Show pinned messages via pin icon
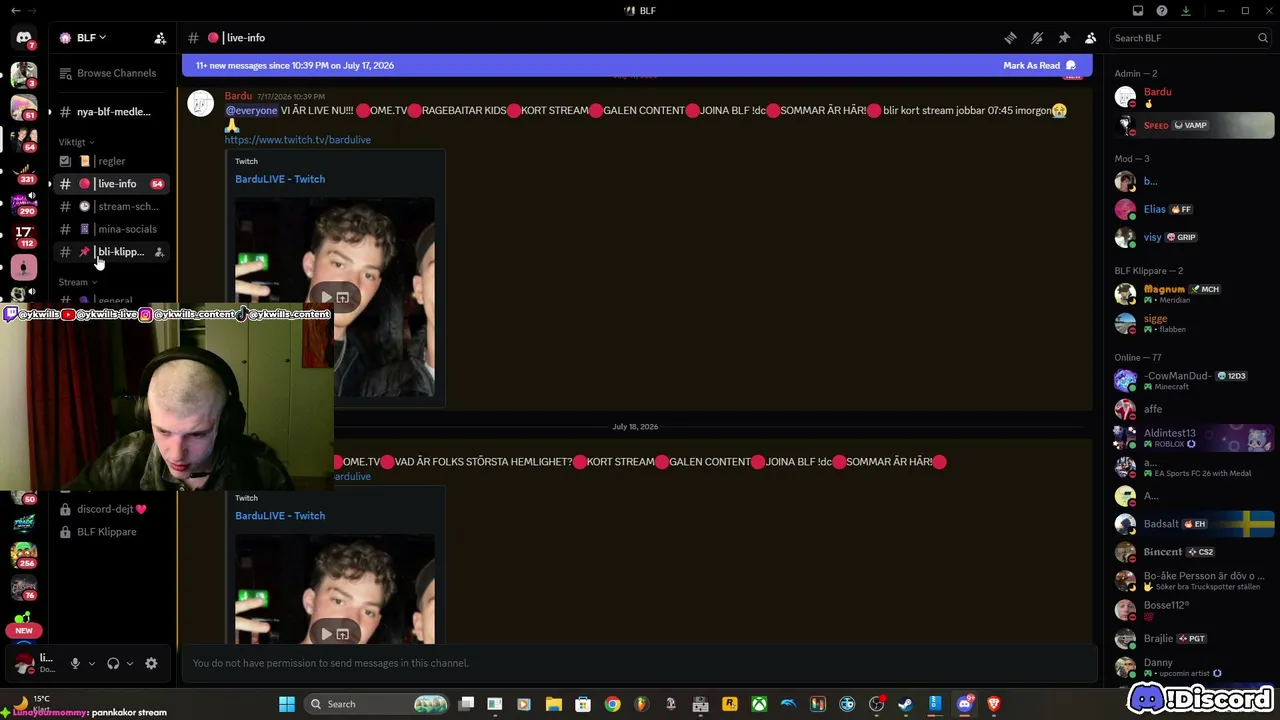This screenshot has width=1280, height=720. click(1064, 38)
